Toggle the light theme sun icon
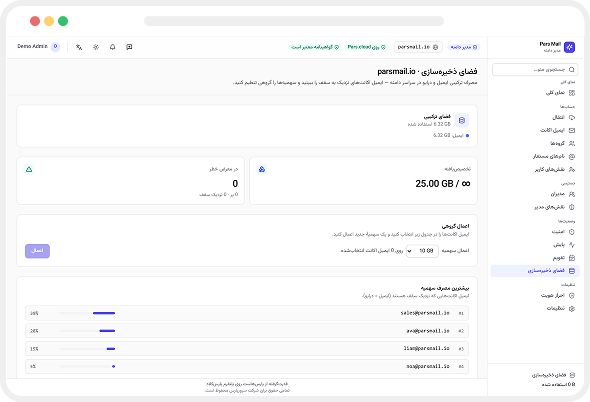The image size is (590, 402). pos(96,47)
